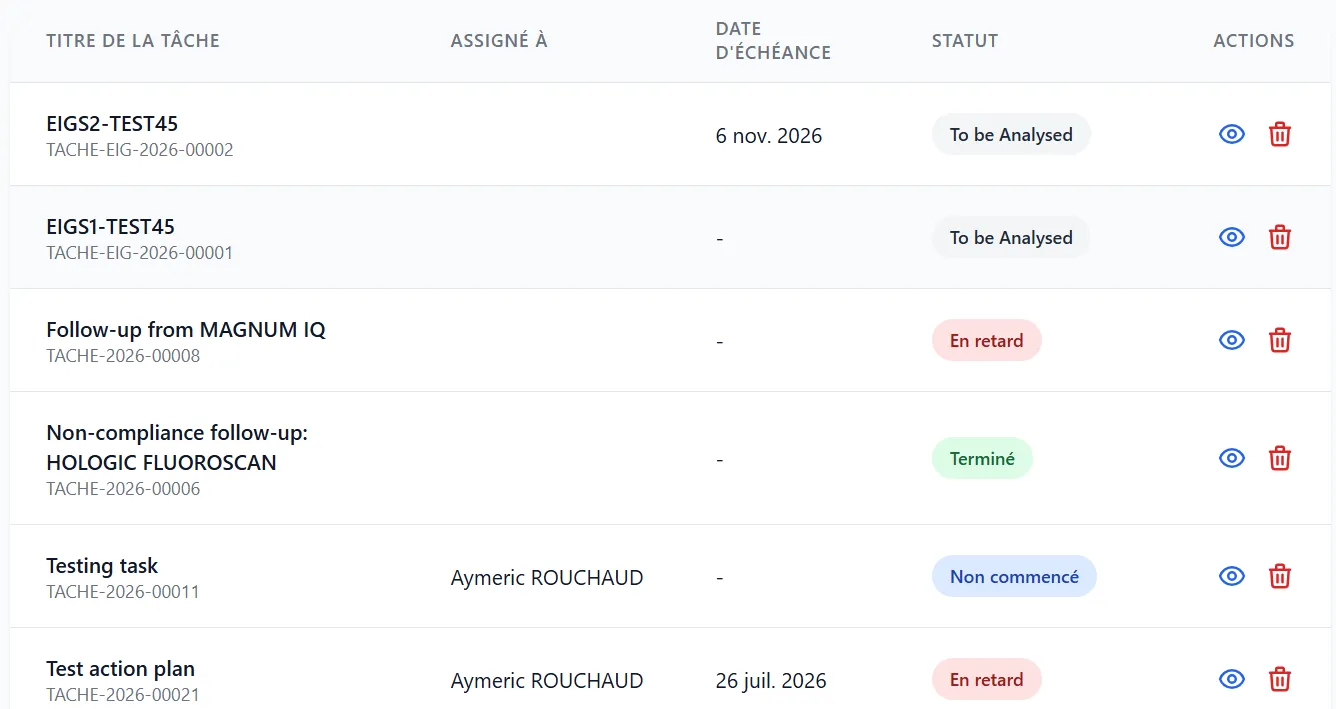View the Test action plan task
The width and height of the screenshot is (1336, 709).
(x=1232, y=679)
